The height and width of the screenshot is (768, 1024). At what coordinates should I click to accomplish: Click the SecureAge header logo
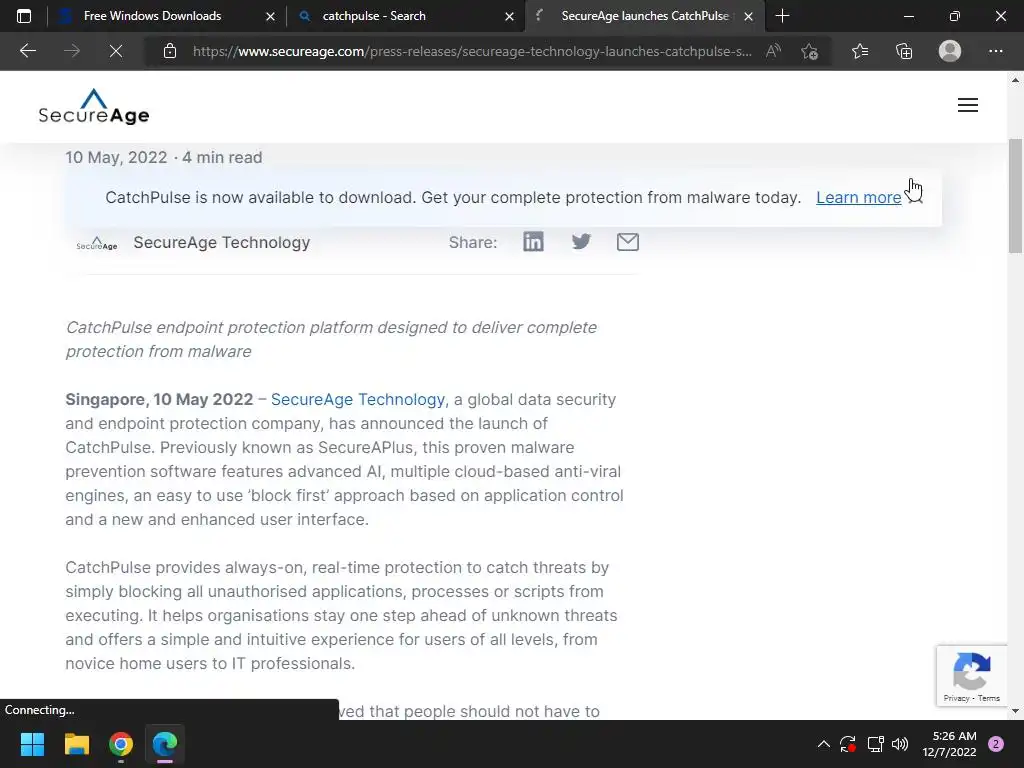94,106
